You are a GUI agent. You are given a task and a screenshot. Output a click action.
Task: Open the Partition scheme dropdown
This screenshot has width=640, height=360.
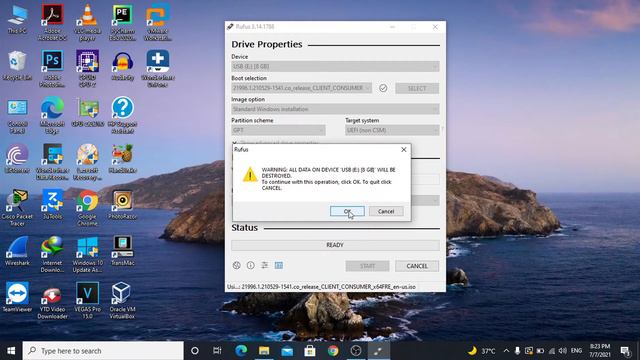(278, 130)
